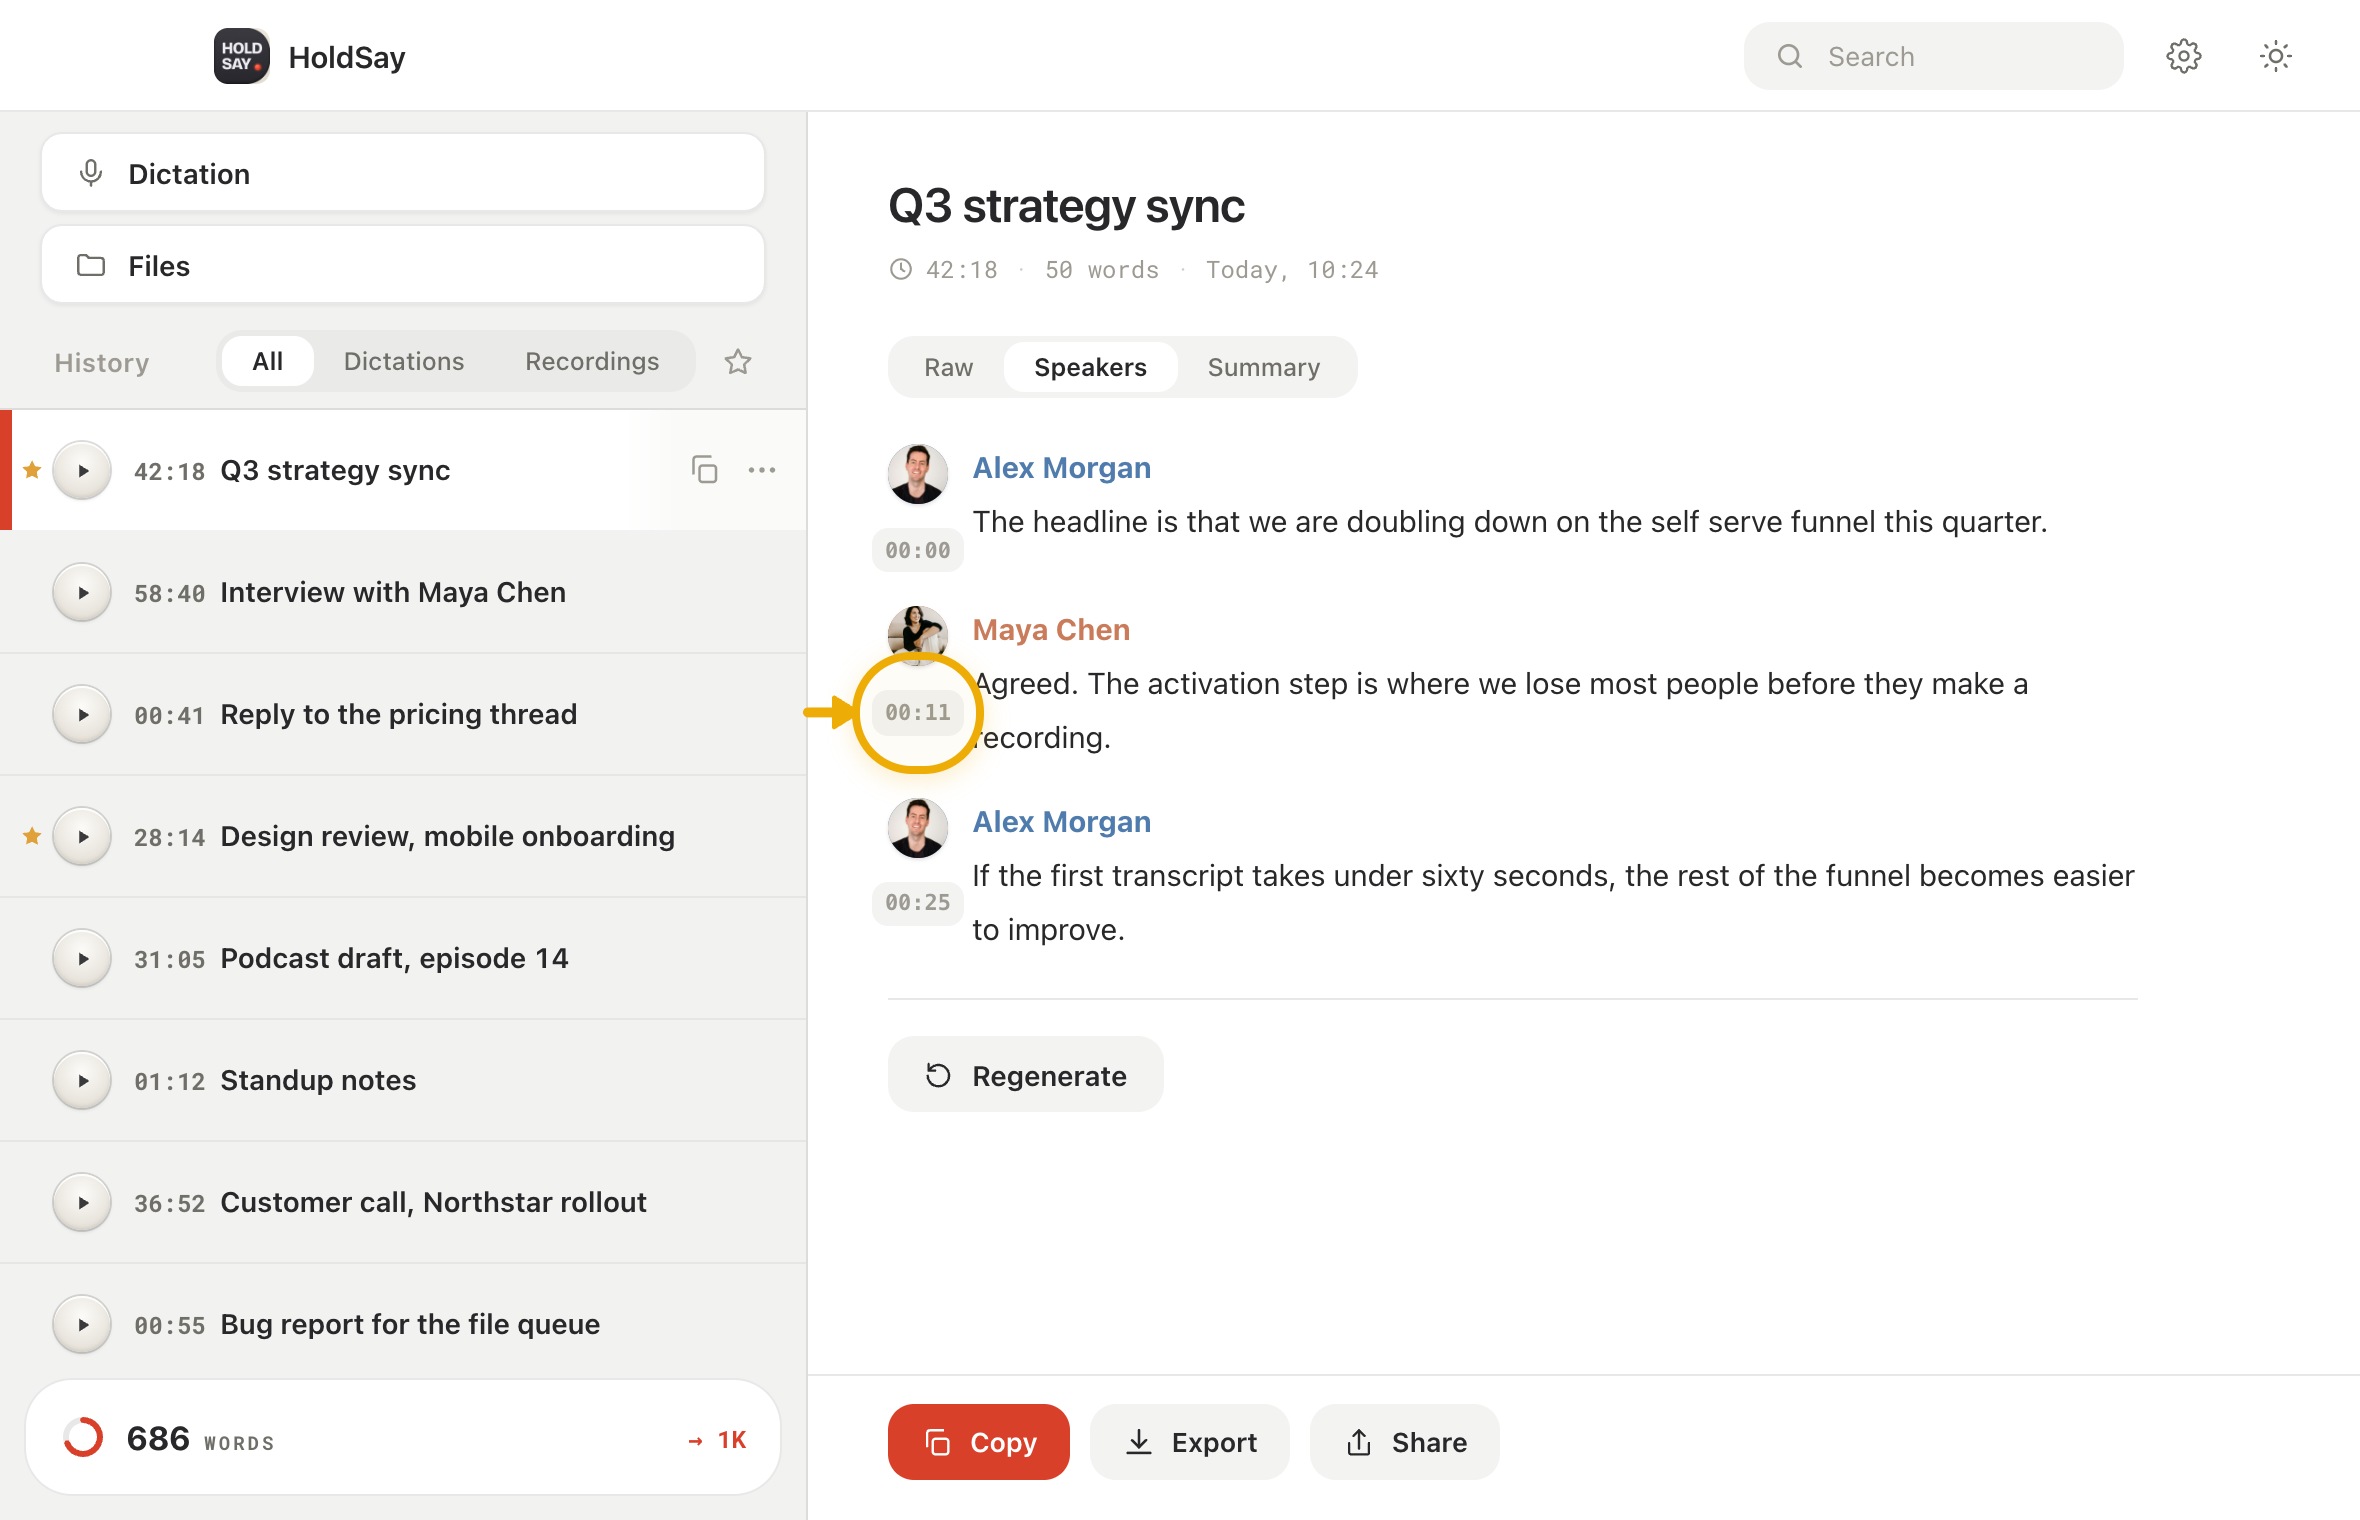Open the Dictation section

[x=403, y=173]
